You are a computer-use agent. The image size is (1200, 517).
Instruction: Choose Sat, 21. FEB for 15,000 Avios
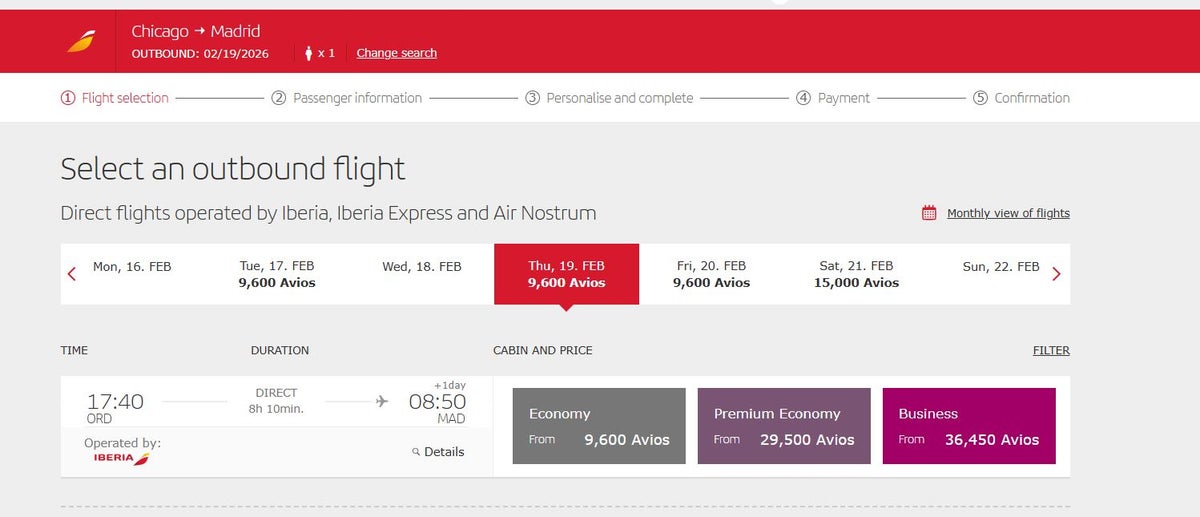(855, 274)
